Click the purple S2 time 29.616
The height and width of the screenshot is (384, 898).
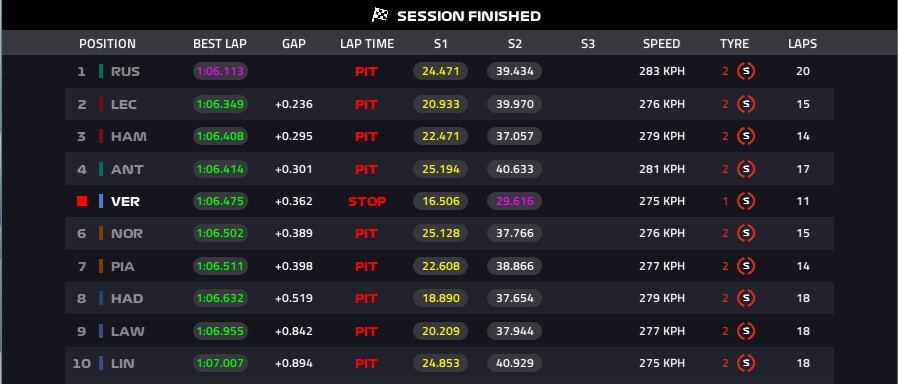click(x=514, y=201)
